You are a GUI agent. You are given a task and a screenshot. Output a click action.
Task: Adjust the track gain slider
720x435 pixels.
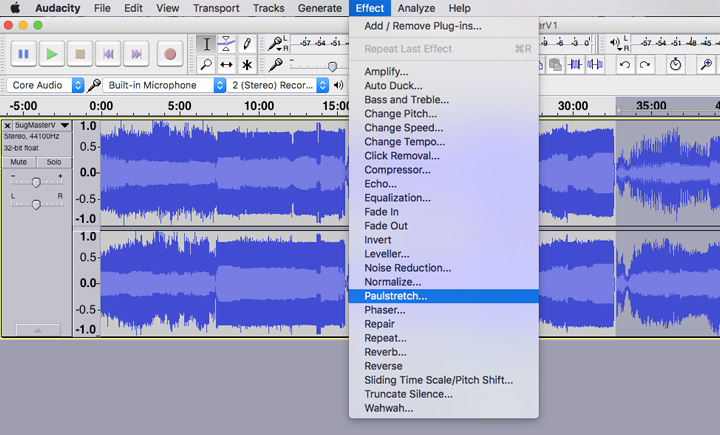pos(36,182)
